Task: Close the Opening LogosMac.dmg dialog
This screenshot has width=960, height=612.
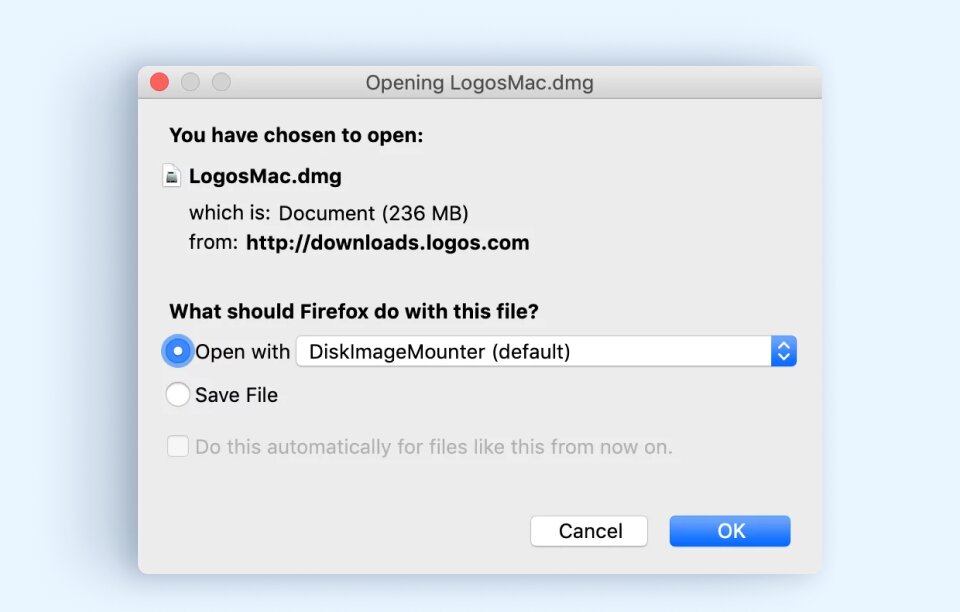Action: tap(160, 82)
